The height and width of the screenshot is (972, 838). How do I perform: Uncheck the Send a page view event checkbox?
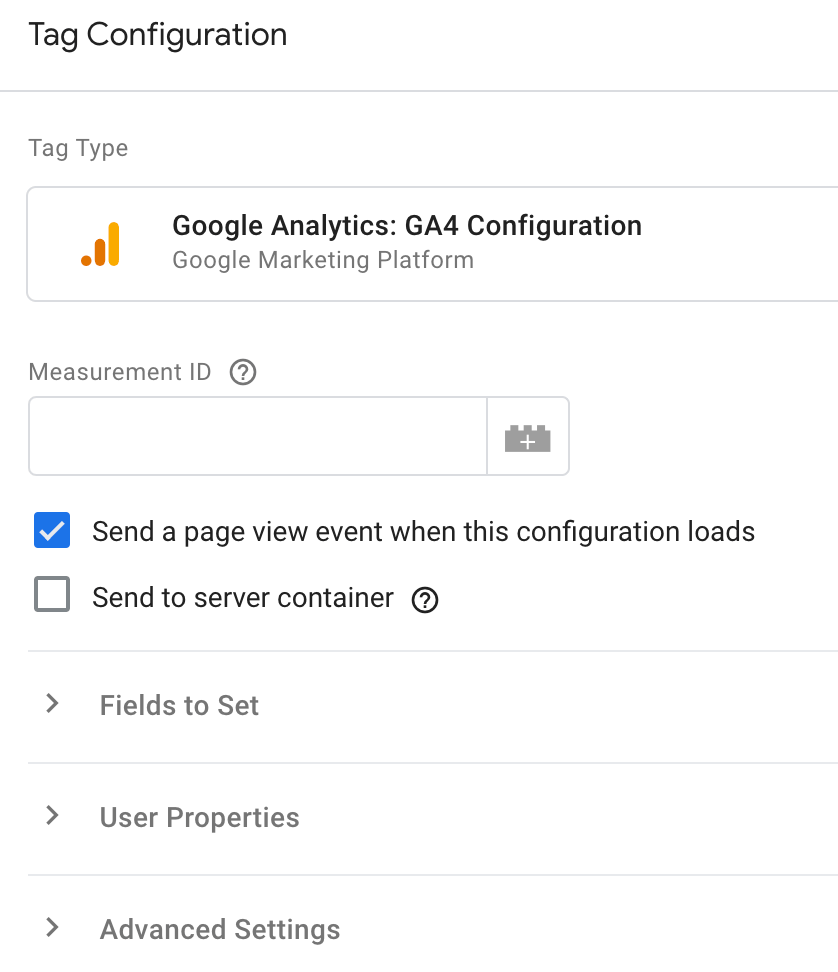pyautogui.click(x=52, y=530)
